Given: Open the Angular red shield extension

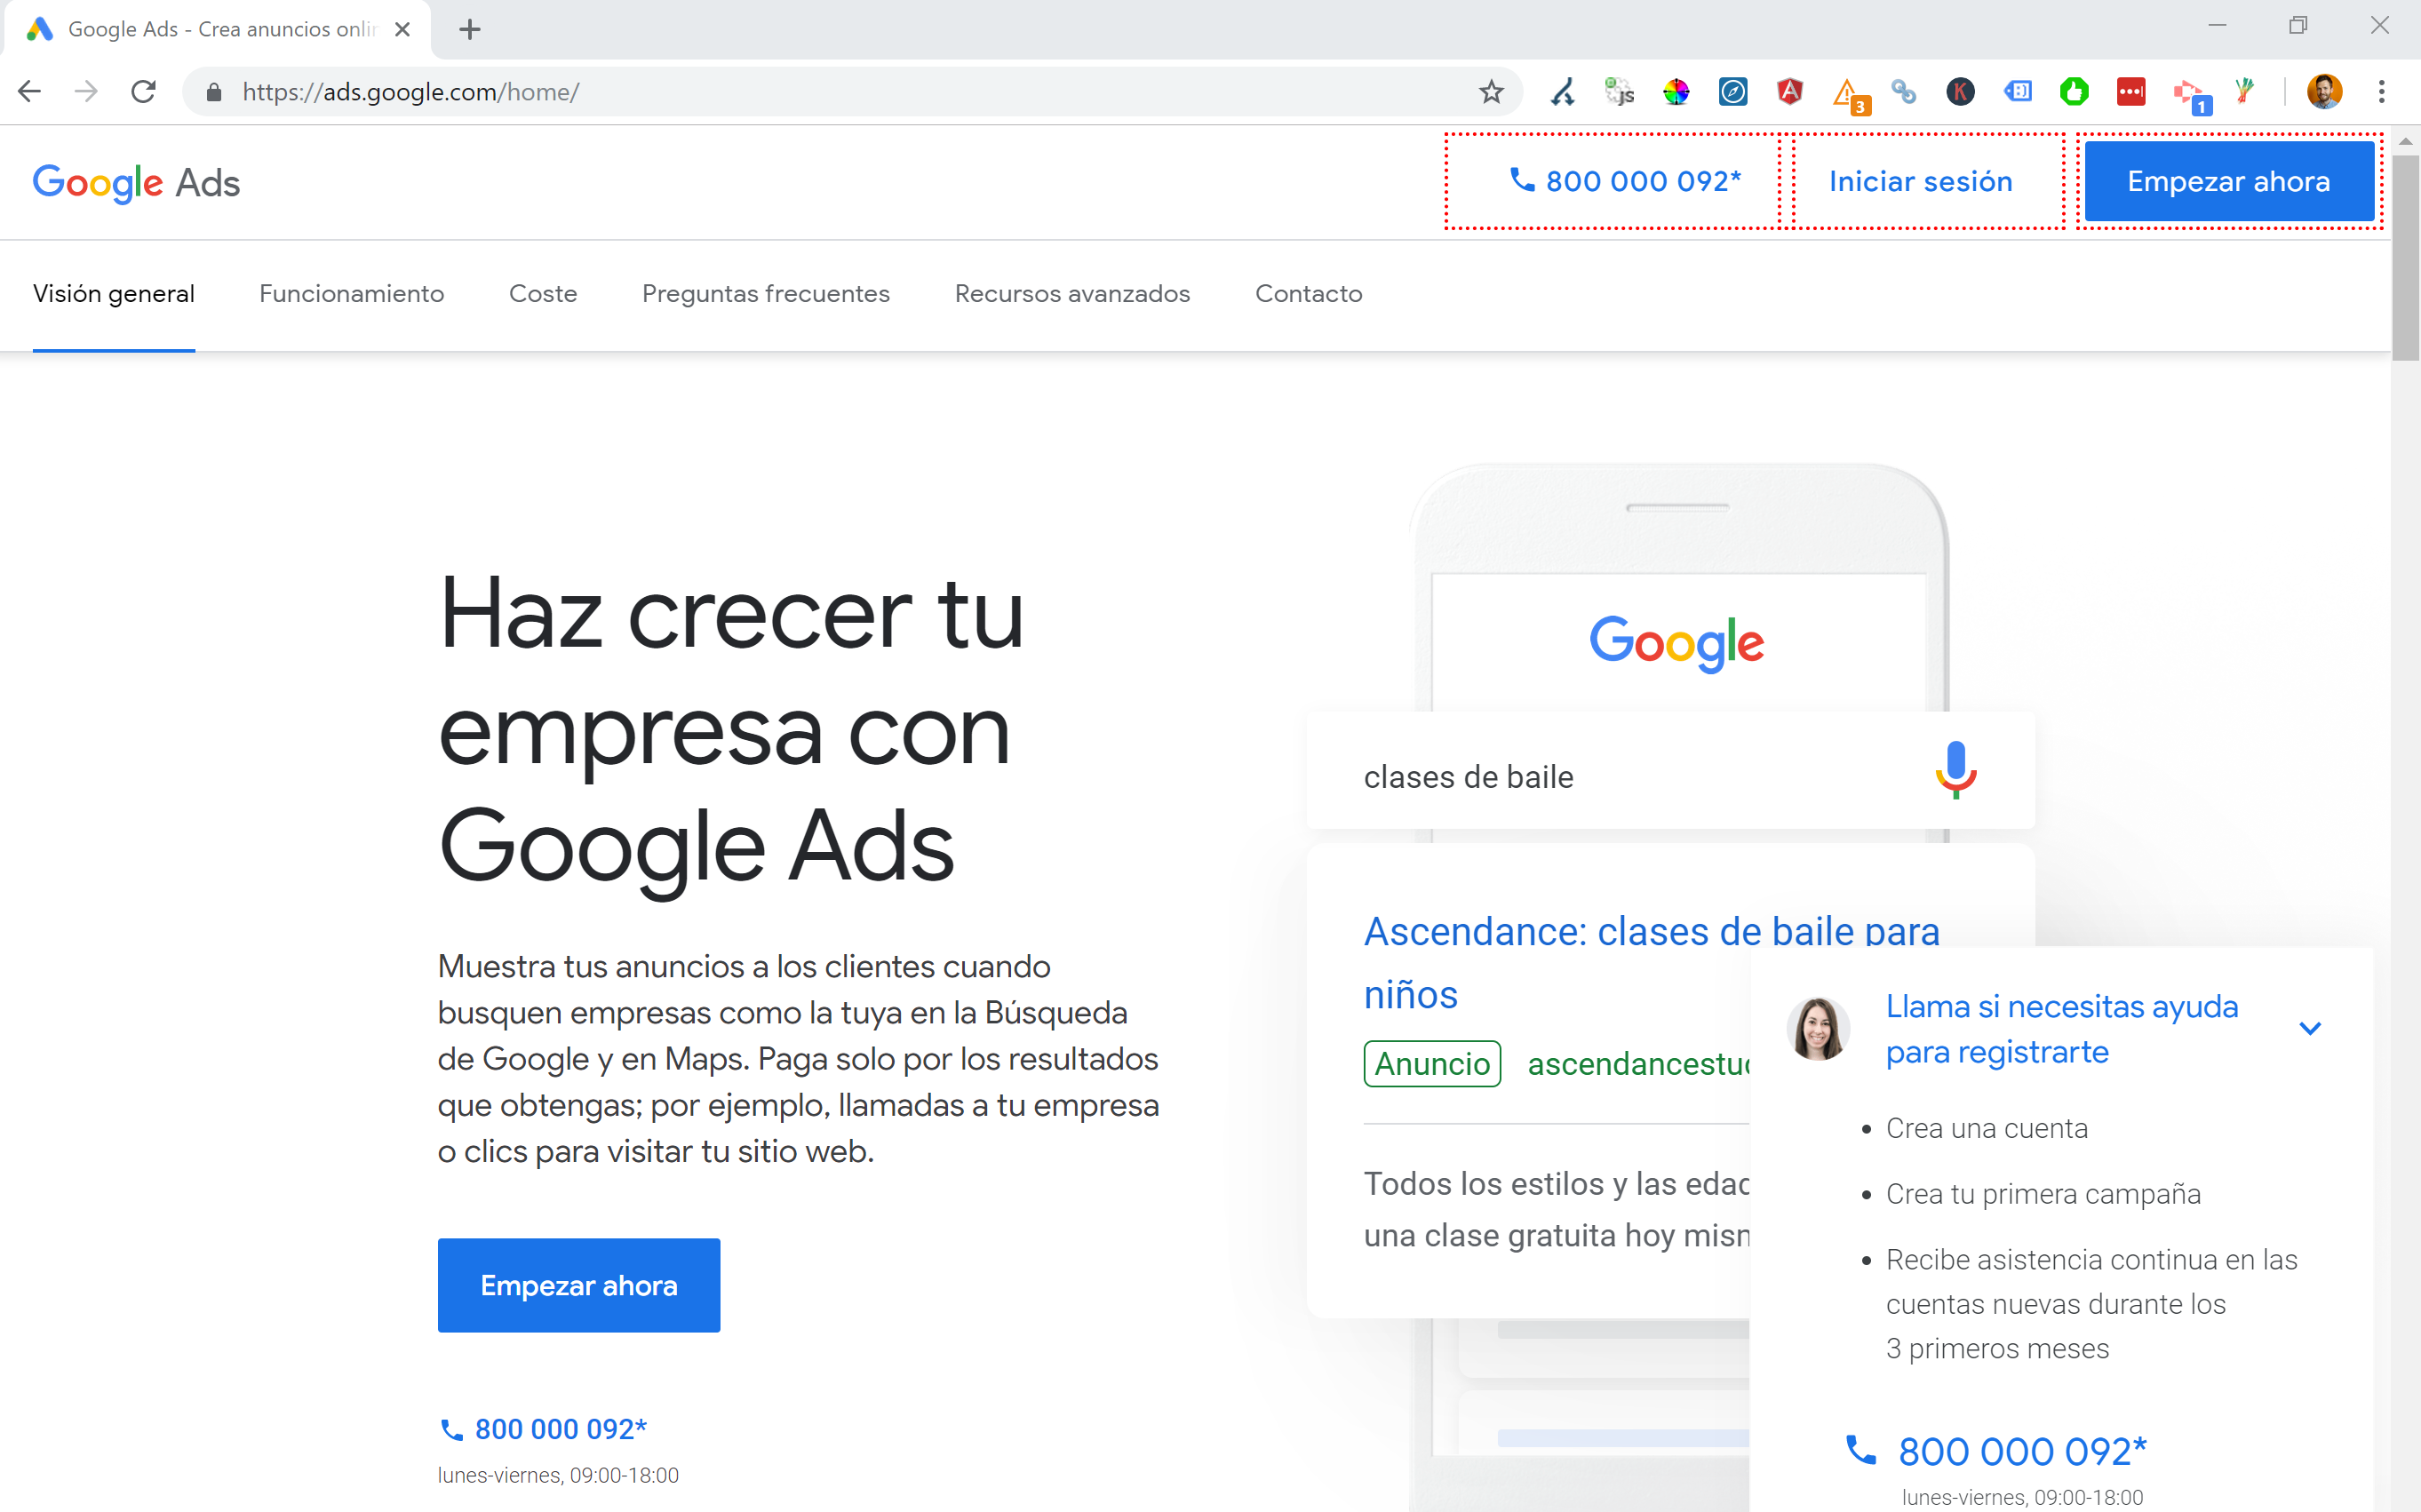Looking at the screenshot, I should (x=1790, y=92).
